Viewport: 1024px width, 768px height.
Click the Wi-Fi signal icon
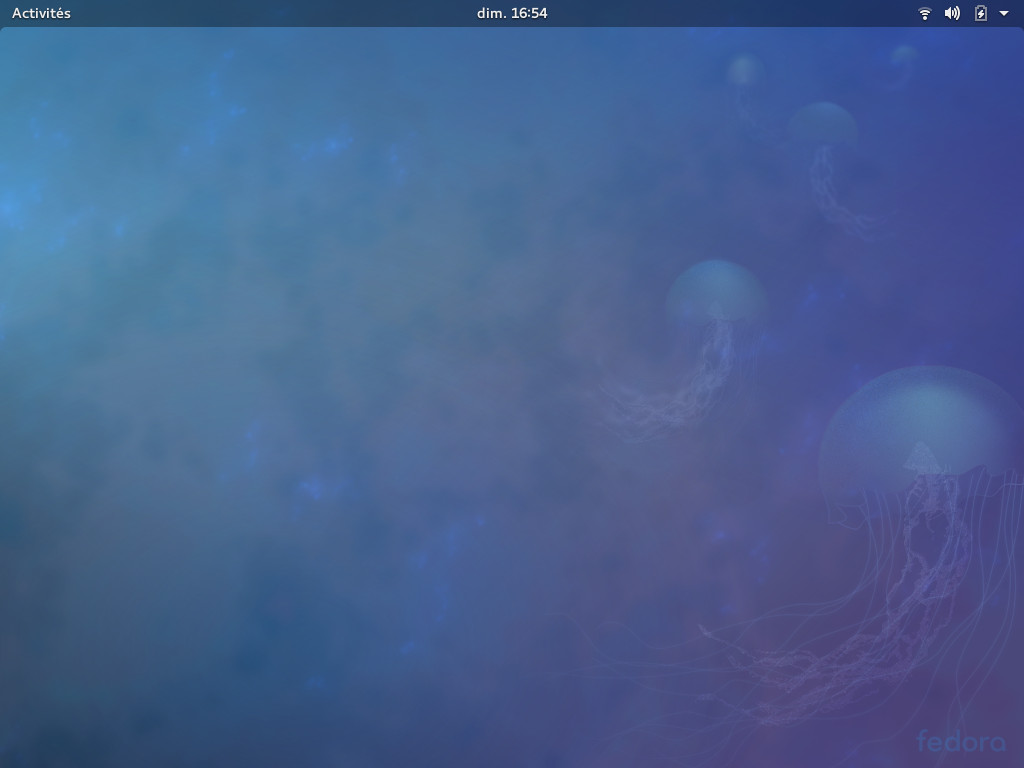[x=925, y=13]
